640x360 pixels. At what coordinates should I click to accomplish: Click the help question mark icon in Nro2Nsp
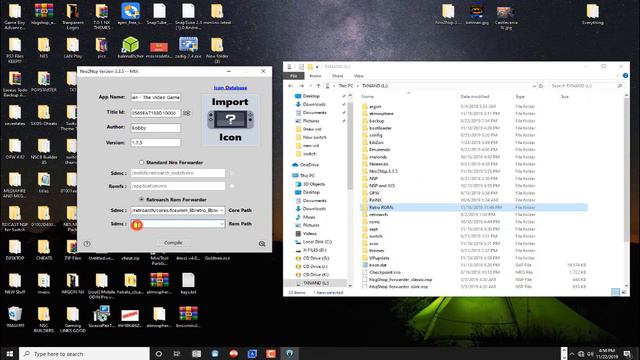87,244
